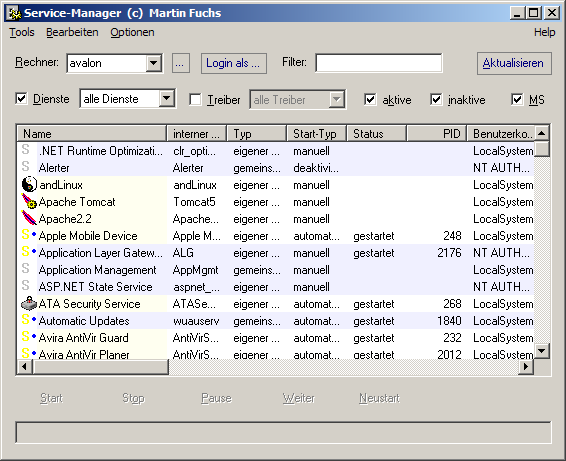Sort by the Name column header
The image size is (566, 461).
point(92,134)
